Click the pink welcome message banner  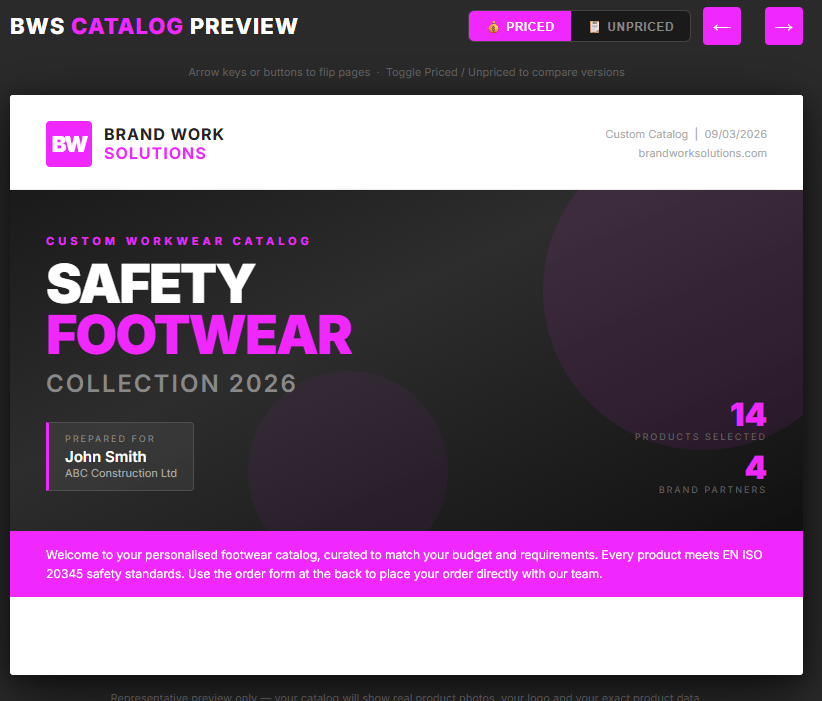click(406, 564)
